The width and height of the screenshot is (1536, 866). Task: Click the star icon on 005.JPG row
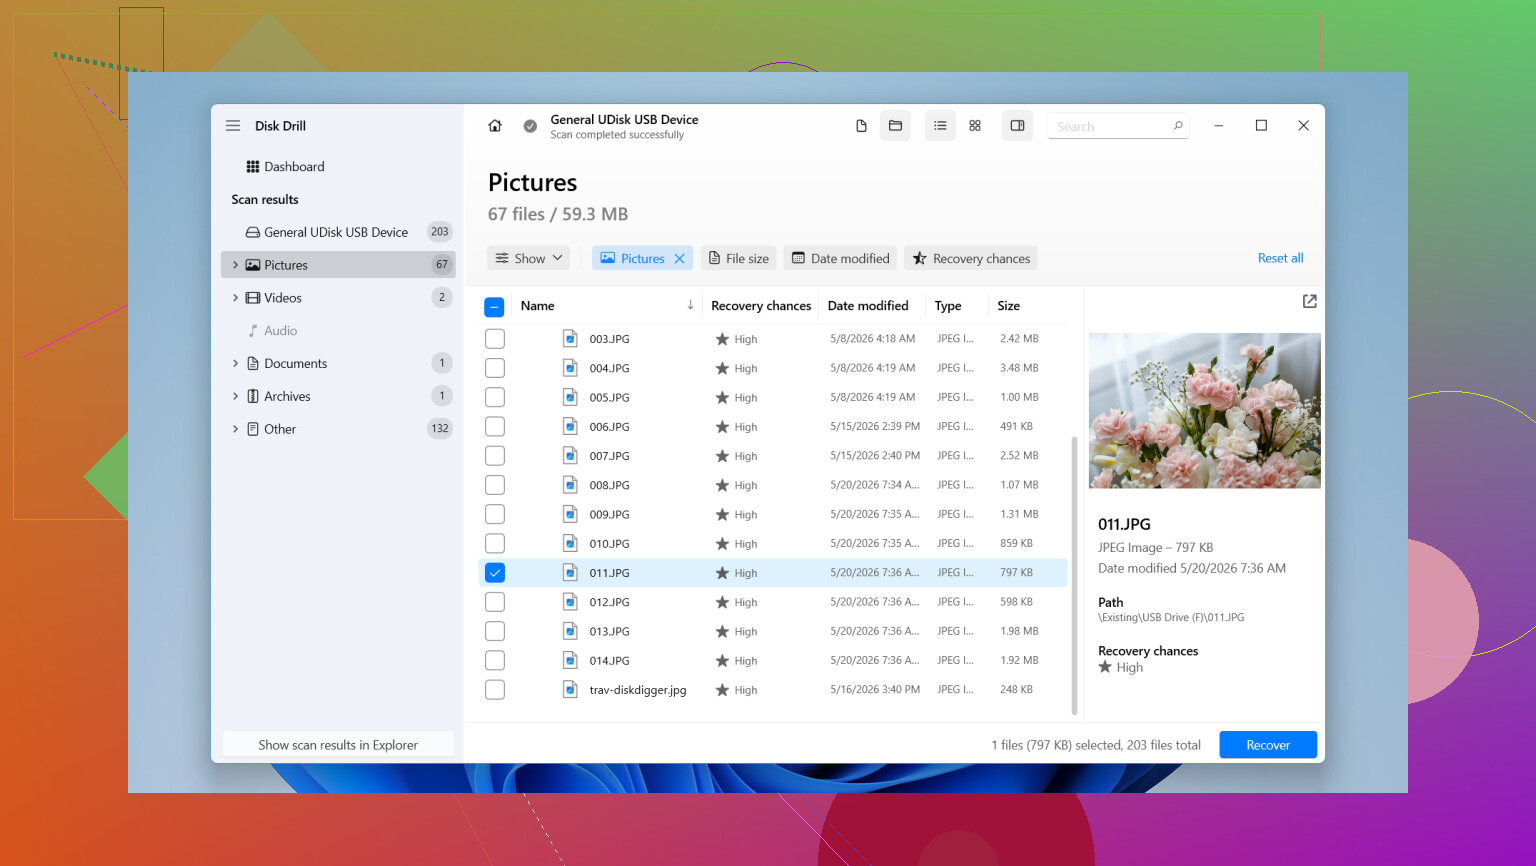[x=722, y=397]
